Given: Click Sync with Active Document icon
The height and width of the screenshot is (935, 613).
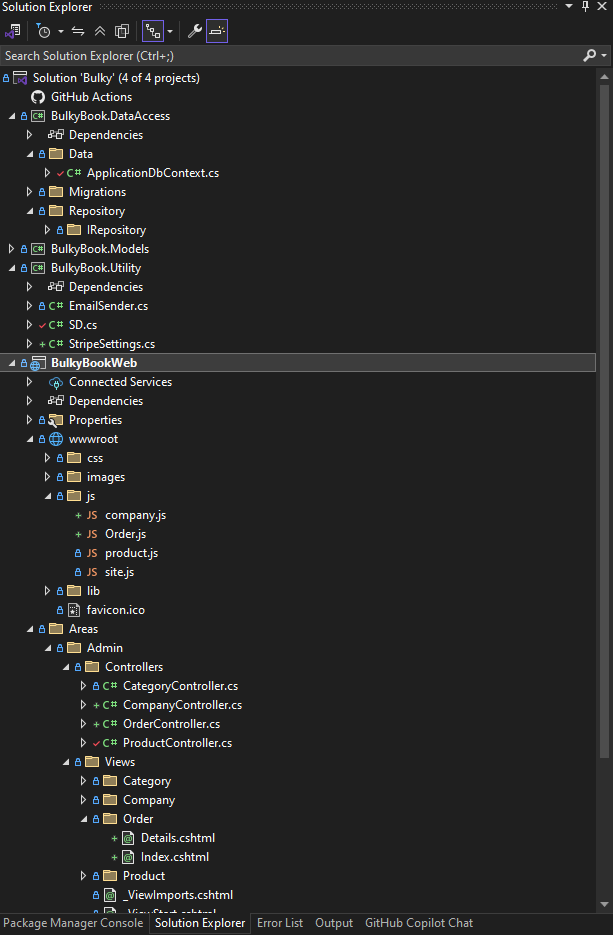Looking at the screenshot, I should (x=78, y=31).
